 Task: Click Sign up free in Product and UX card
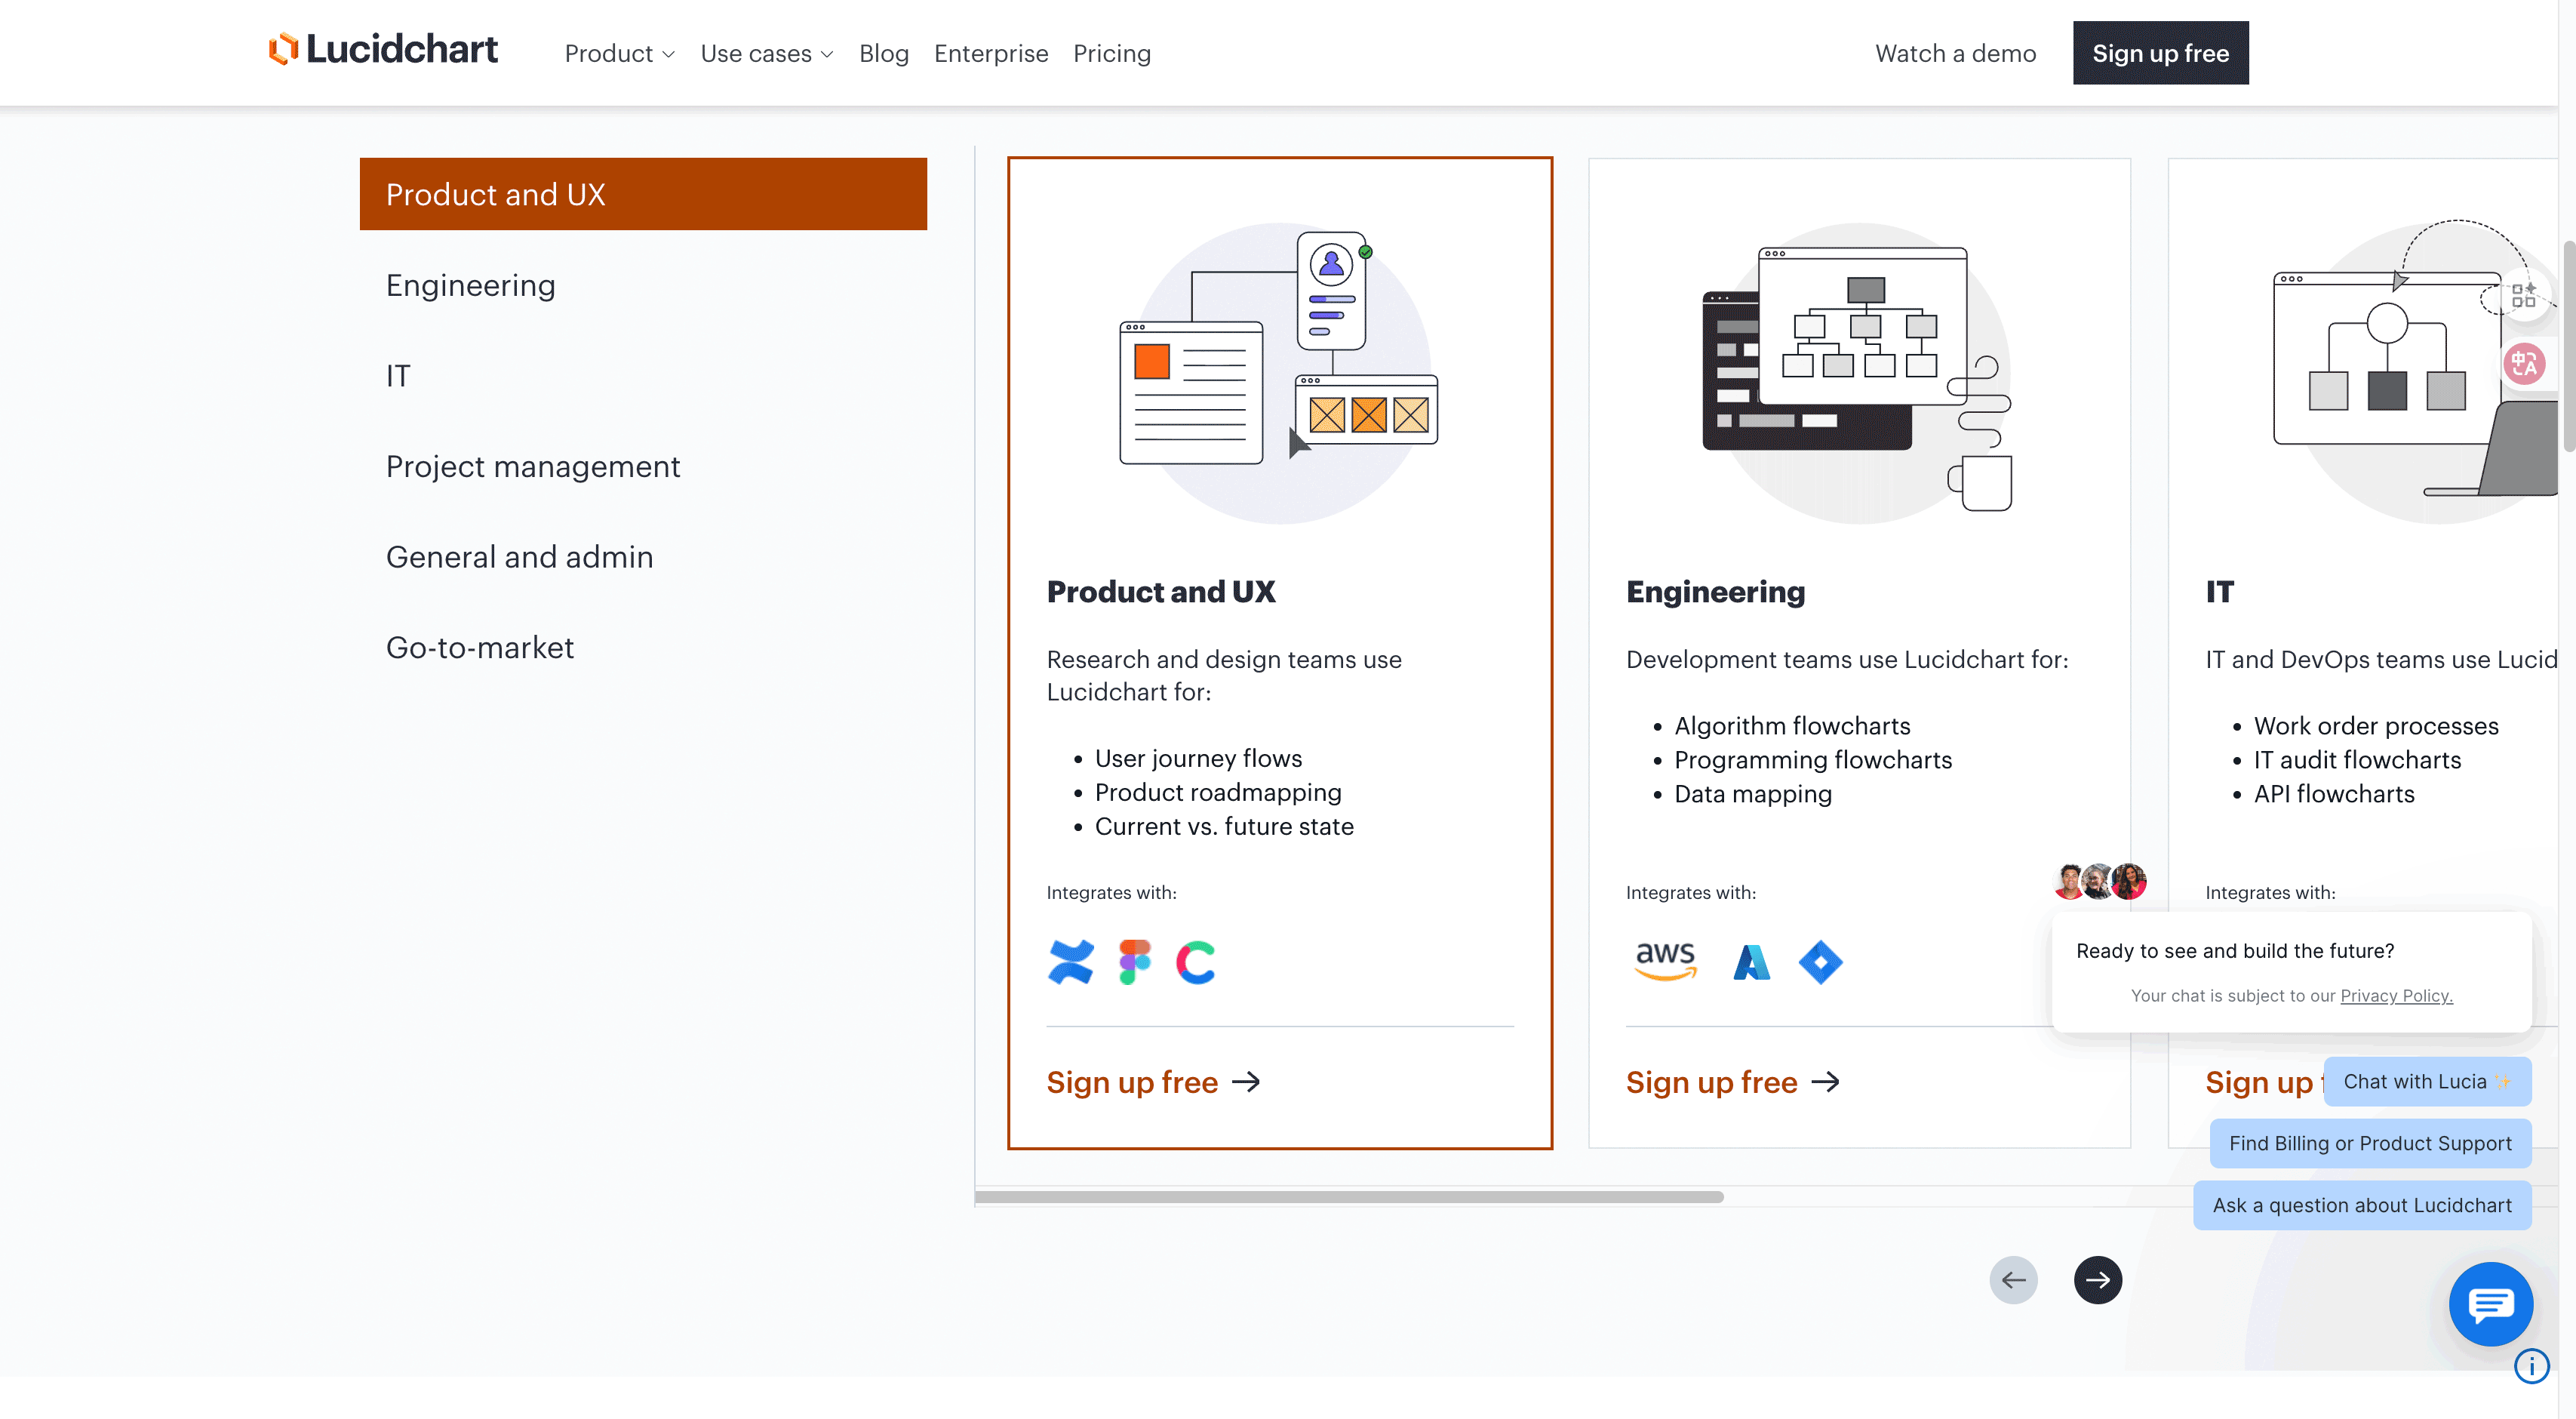(1153, 1081)
